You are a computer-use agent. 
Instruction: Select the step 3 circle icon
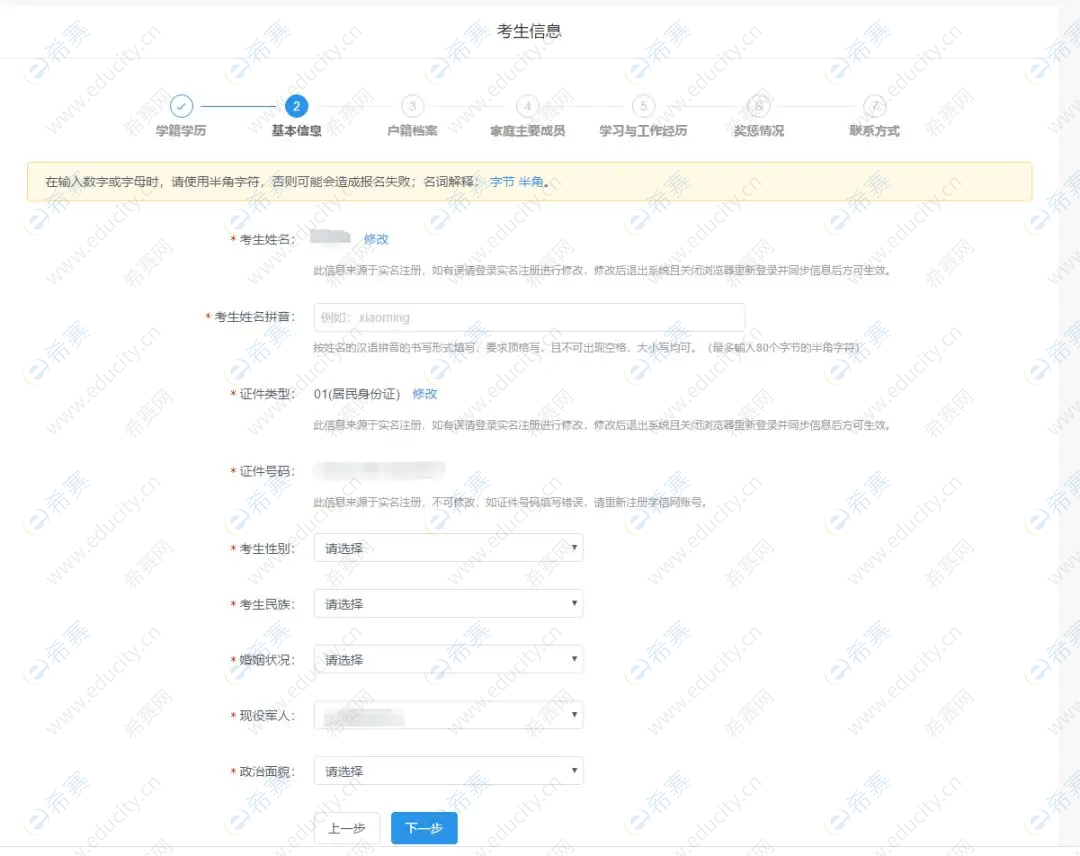point(412,106)
